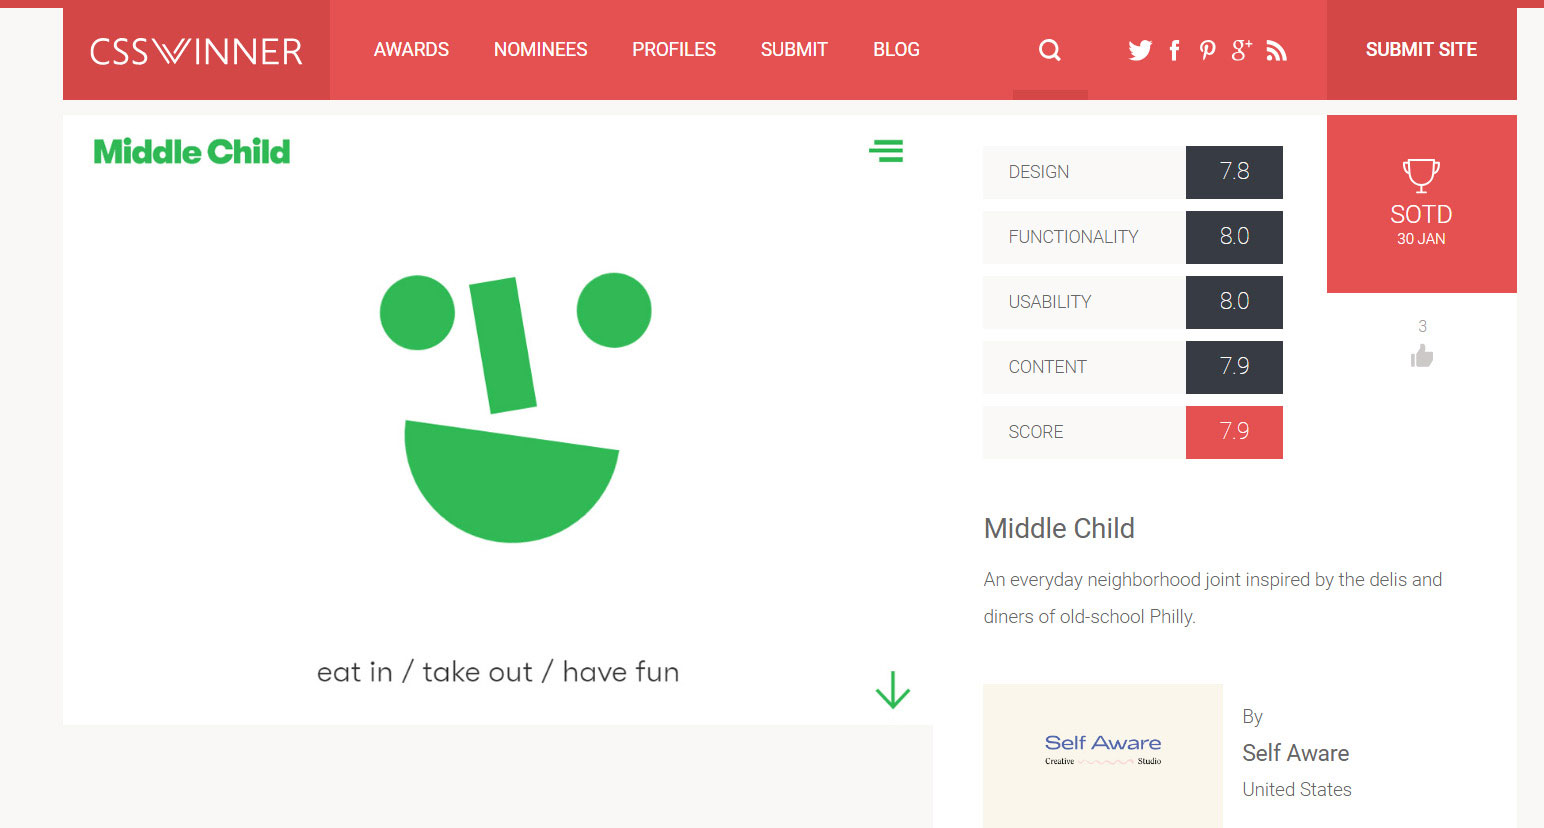Viewport: 1544px width, 828px height.
Task: Open the Awards menu item
Action: click(411, 50)
